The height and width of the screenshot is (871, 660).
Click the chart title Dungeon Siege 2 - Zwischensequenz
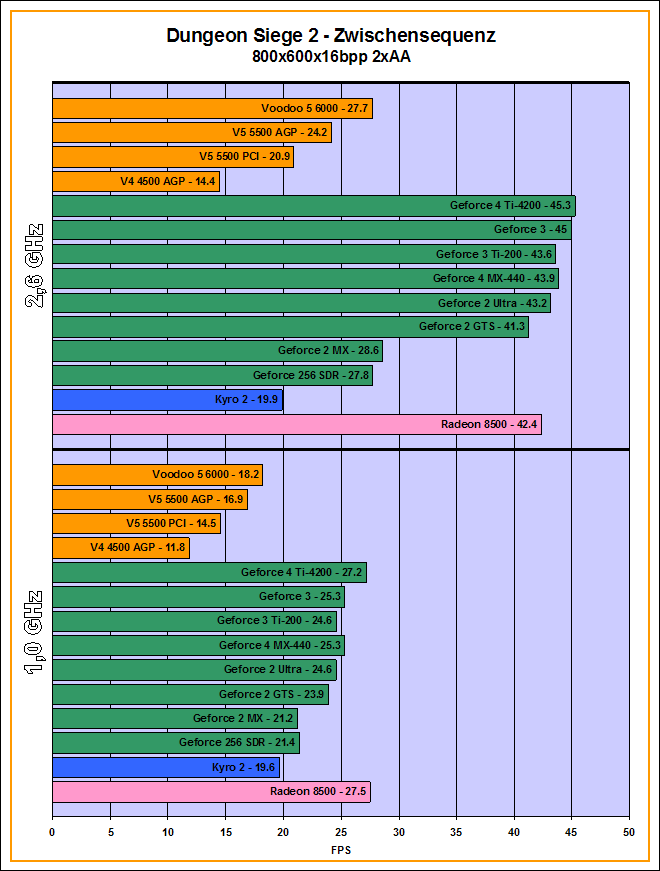[x=331, y=36]
